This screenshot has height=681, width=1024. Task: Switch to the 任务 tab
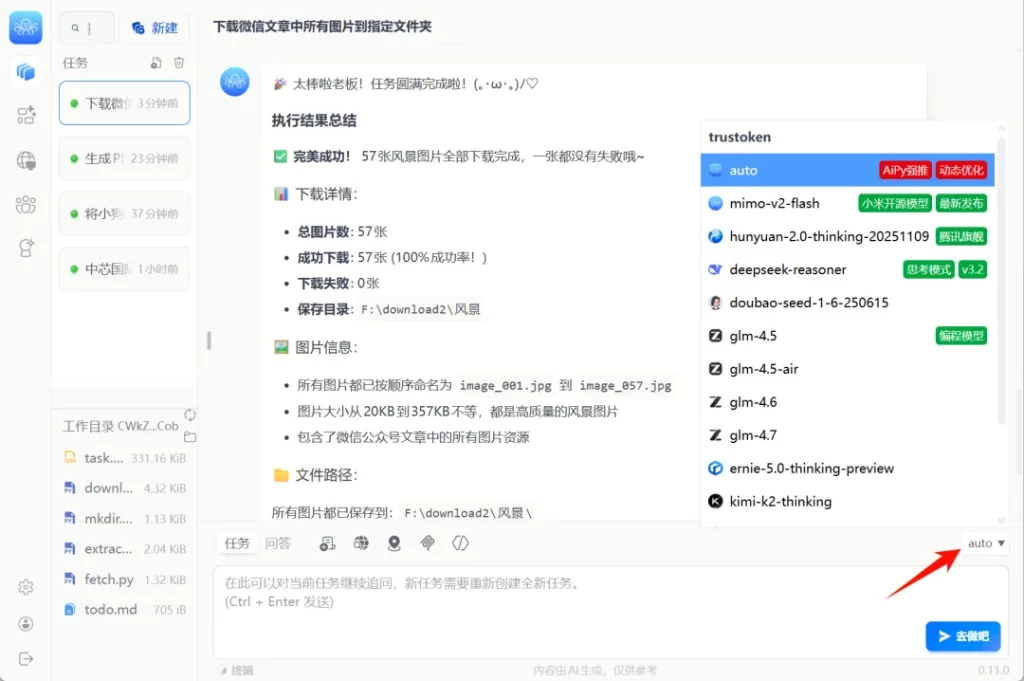pyautogui.click(x=237, y=543)
